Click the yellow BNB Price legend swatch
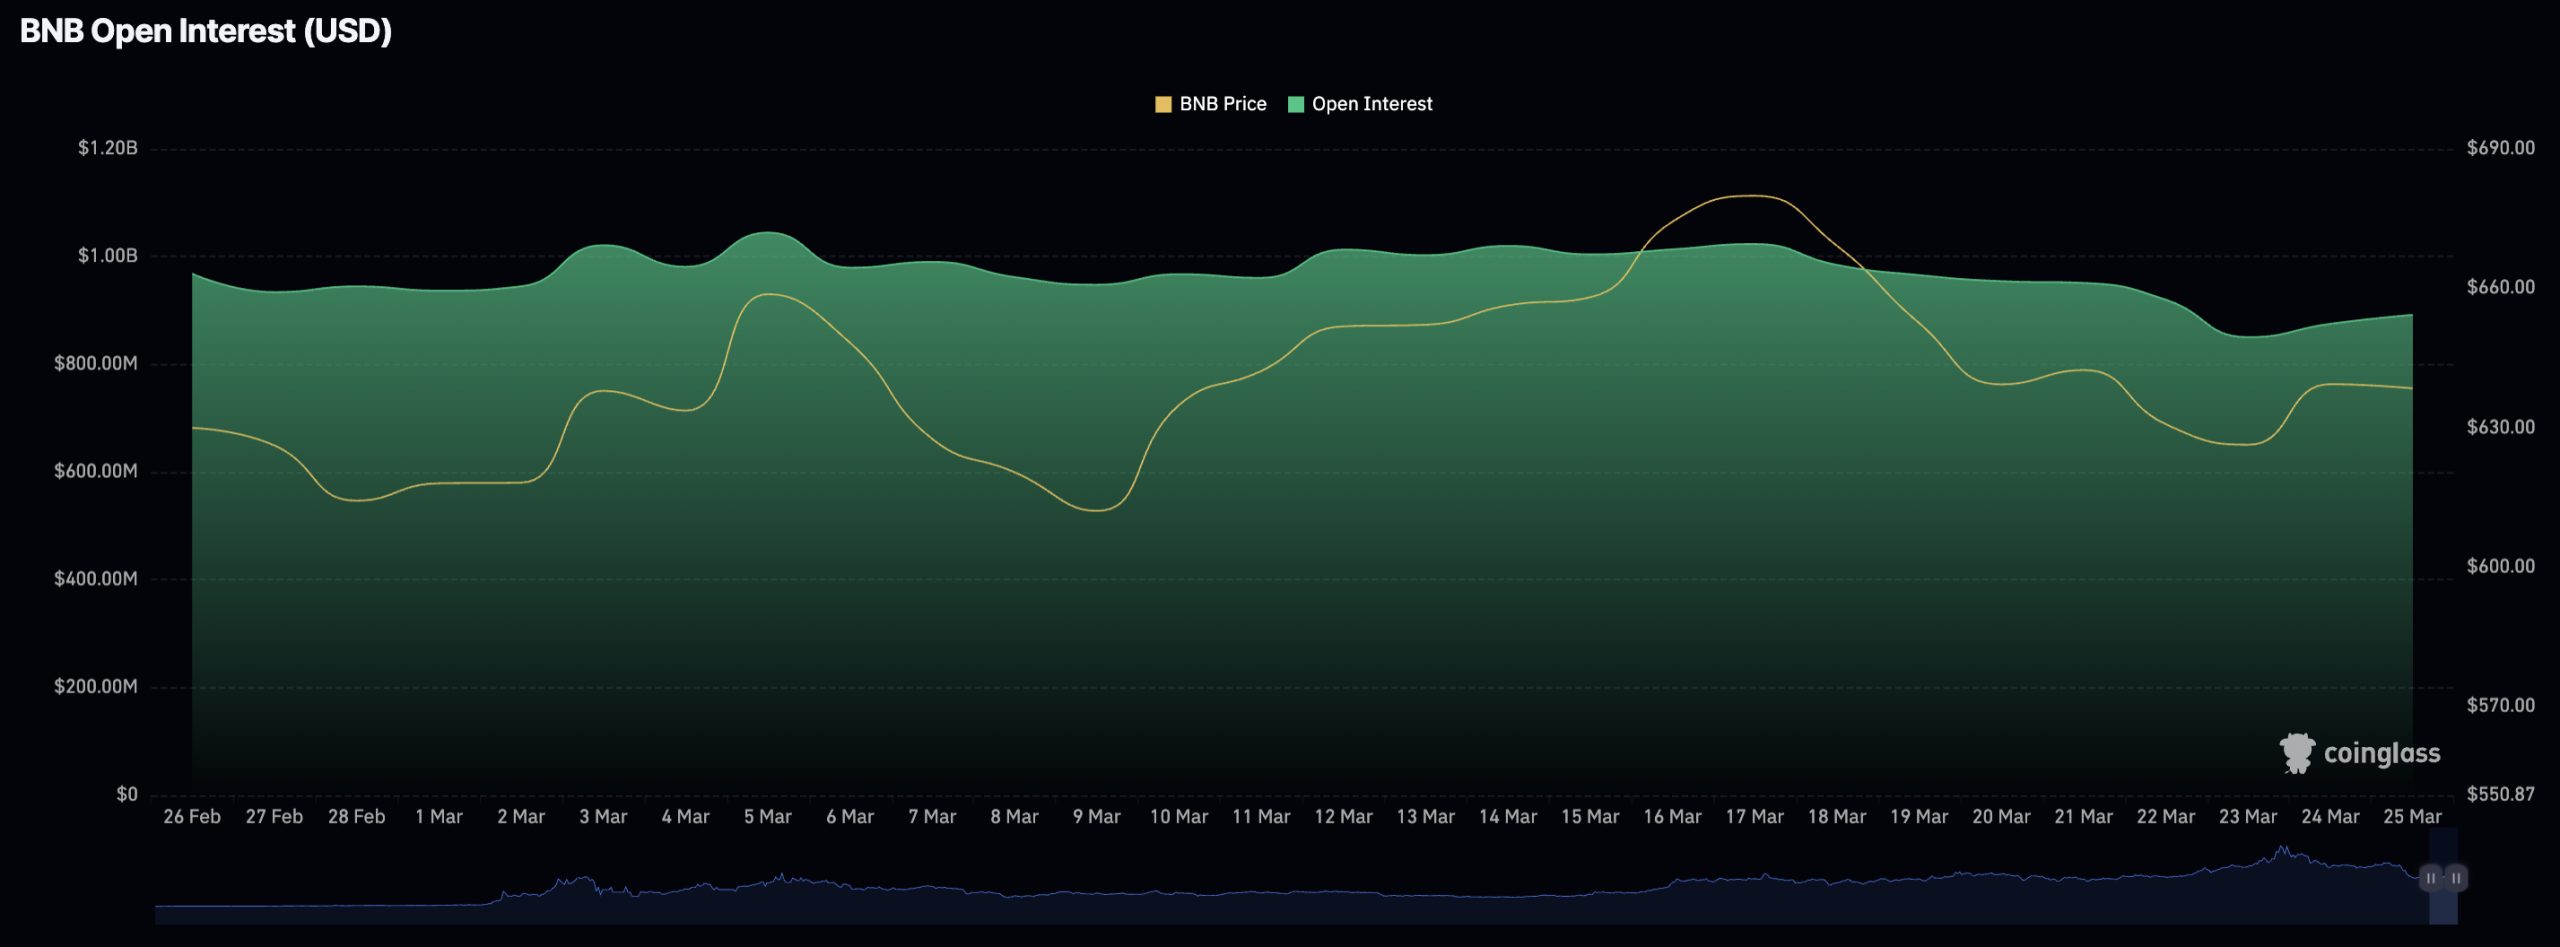The image size is (2560, 947). pyautogui.click(x=1162, y=103)
